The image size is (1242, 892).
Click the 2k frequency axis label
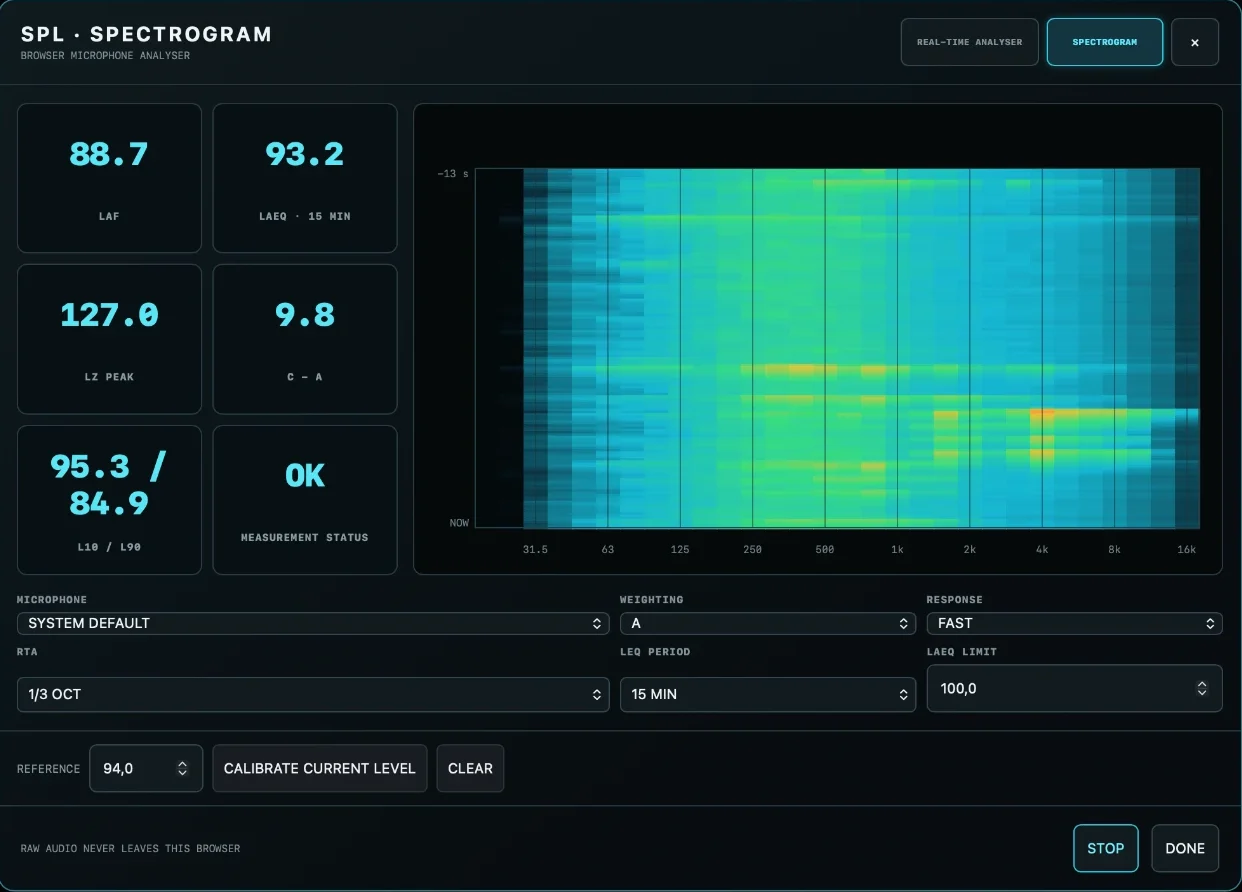click(969, 549)
